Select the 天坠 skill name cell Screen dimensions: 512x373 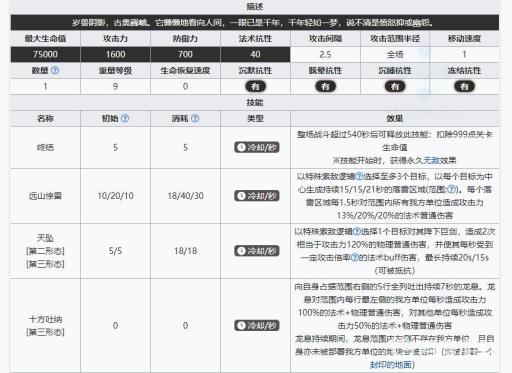[x=45, y=251]
